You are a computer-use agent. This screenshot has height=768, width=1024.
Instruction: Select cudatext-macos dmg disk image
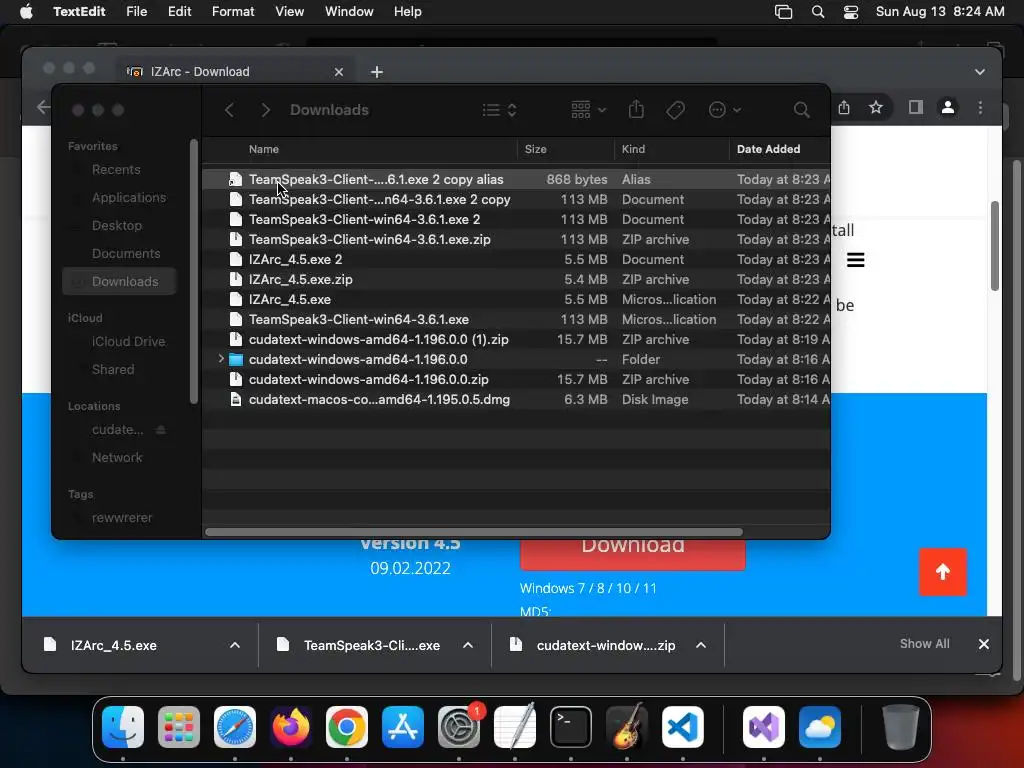coord(516,399)
